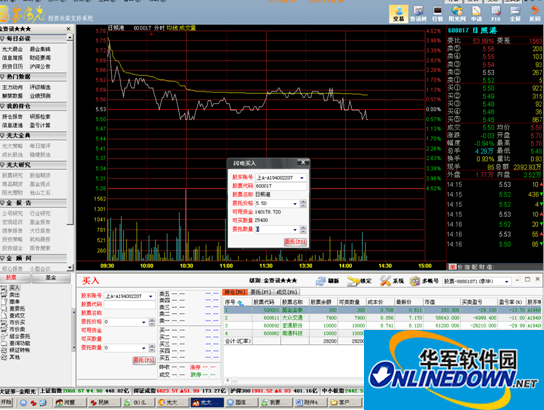Switch to the 成交 deals tab
This screenshot has width=544, height=410.
(x=287, y=292)
